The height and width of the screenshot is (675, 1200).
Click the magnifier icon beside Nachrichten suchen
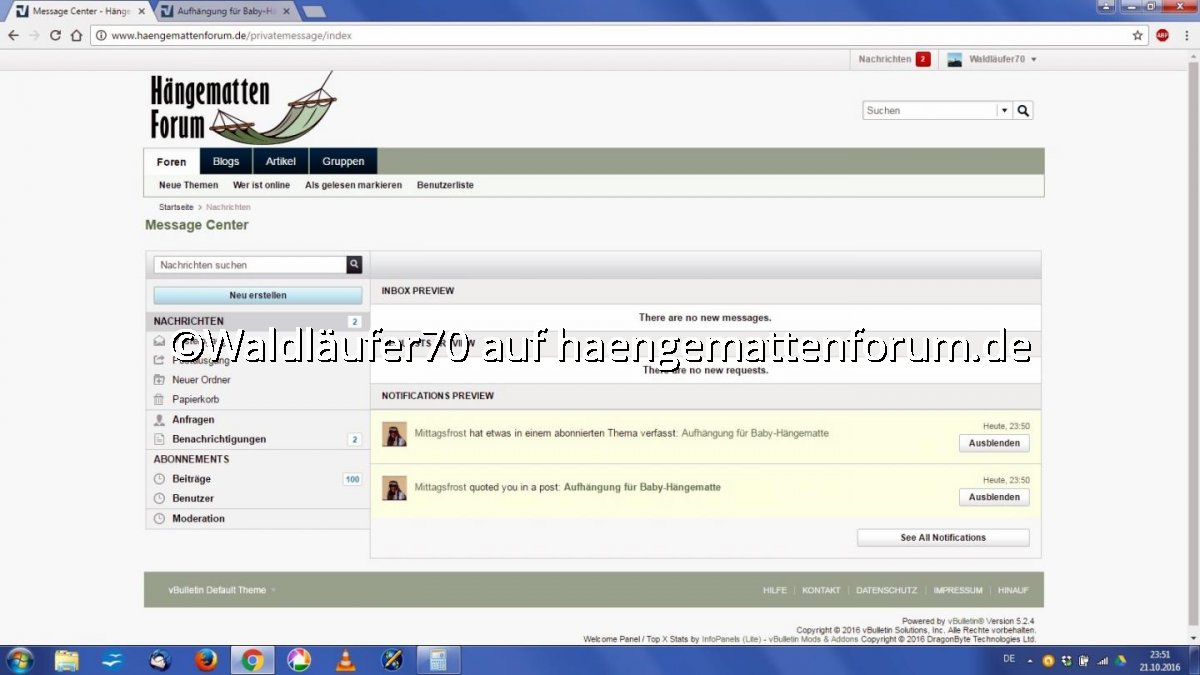354,265
